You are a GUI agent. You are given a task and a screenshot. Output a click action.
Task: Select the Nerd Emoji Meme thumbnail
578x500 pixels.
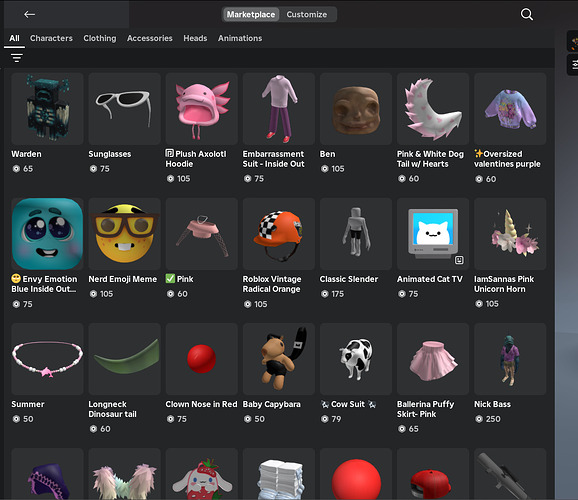coord(124,234)
